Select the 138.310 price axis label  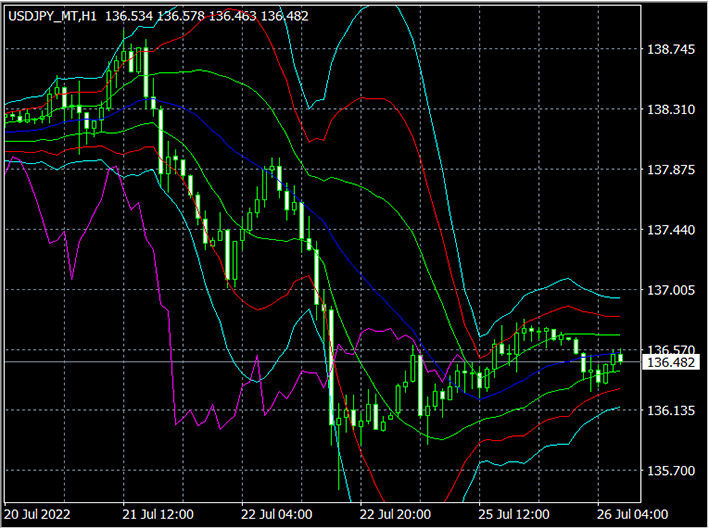point(671,109)
